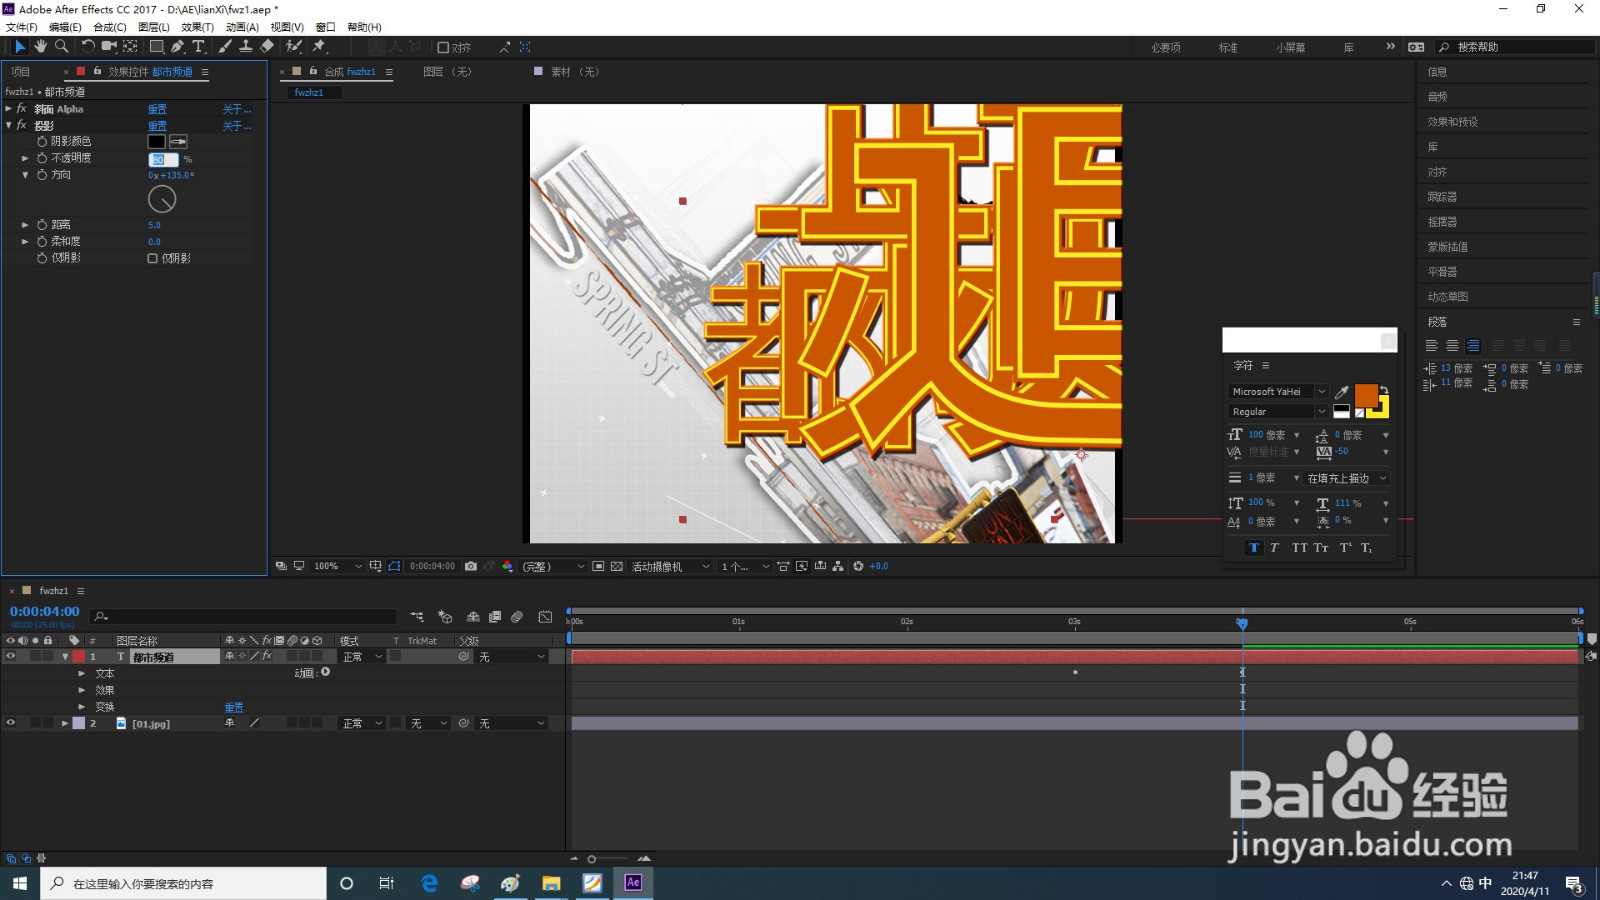The width and height of the screenshot is (1600, 900).
Task: Click the eyedropper in Character panel
Action: coord(1342,392)
